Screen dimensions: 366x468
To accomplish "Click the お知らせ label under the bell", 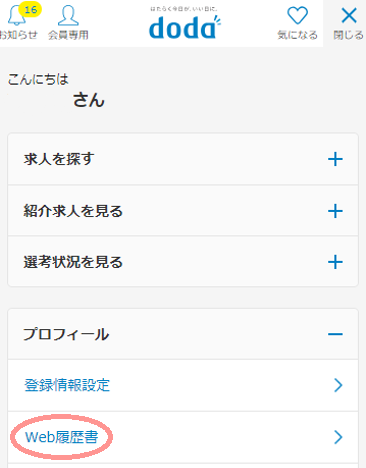I will [x=19, y=35].
